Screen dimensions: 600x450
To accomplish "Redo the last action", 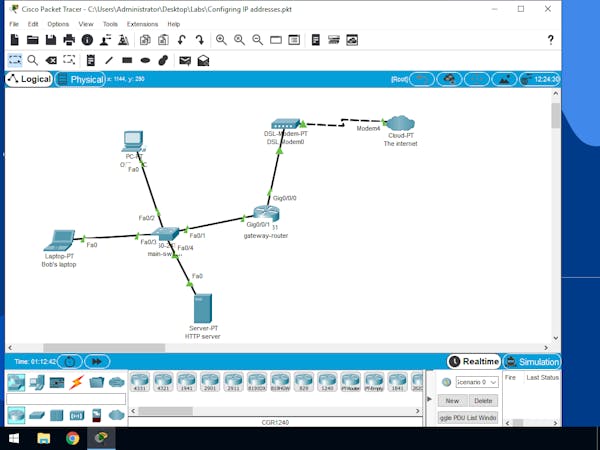I will click(200, 40).
